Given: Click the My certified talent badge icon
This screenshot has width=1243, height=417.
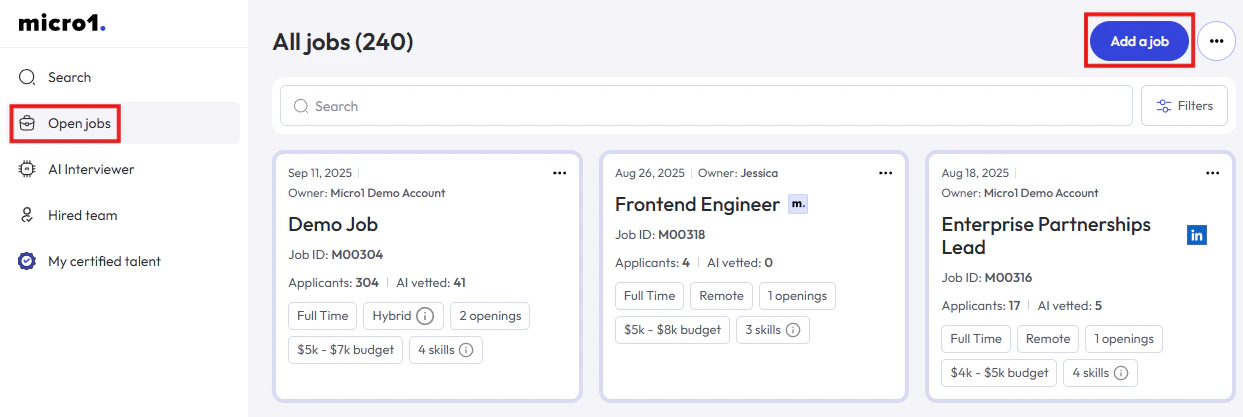Looking at the screenshot, I should point(27,261).
